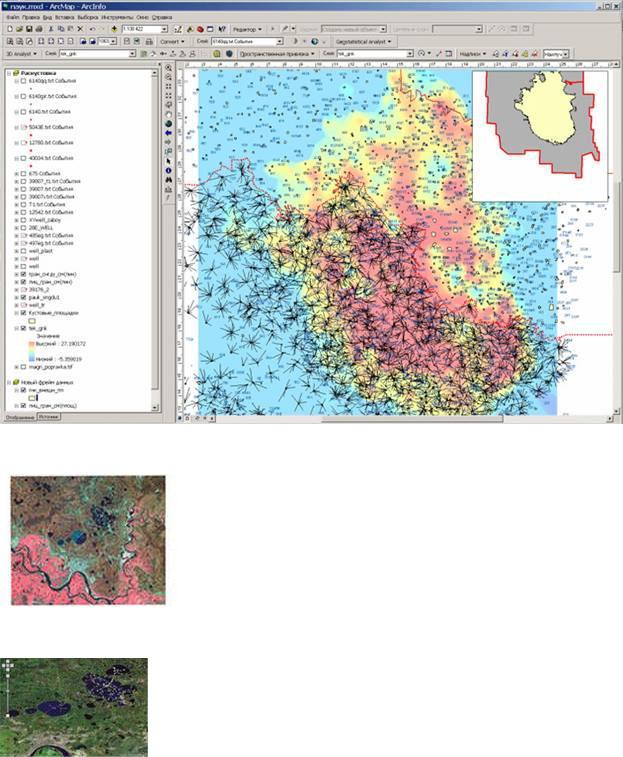Collapse the Раскустовка data frame tree
The image size is (623, 757).
click(9, 73)
